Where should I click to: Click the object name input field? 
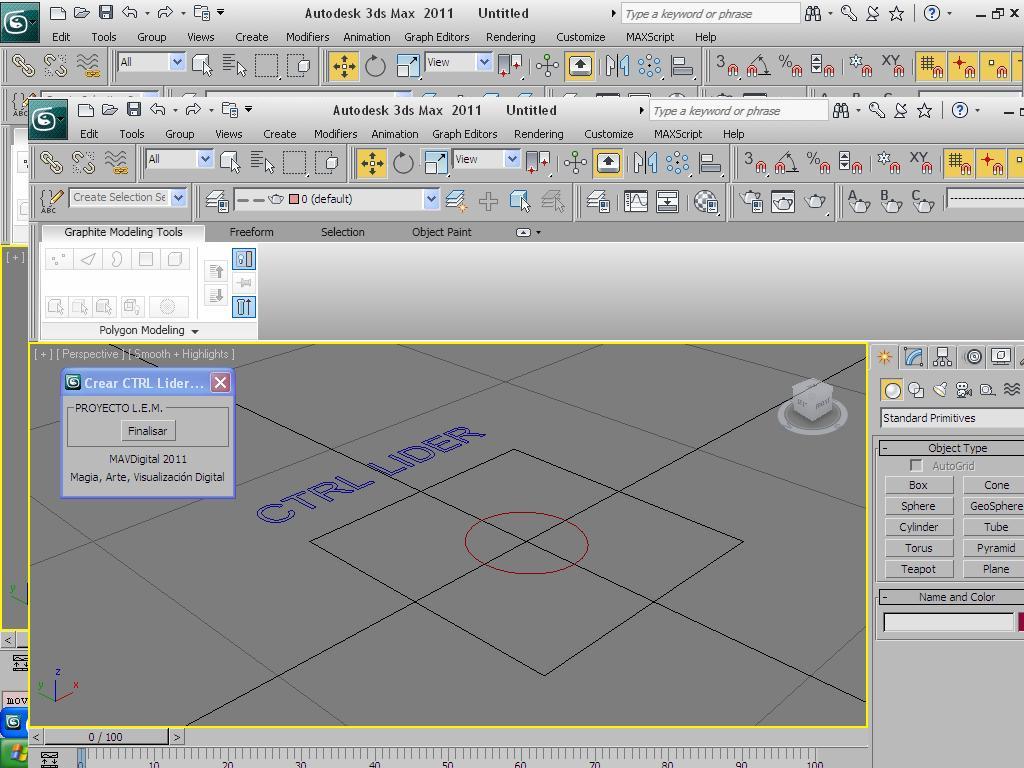pos(948,622)
